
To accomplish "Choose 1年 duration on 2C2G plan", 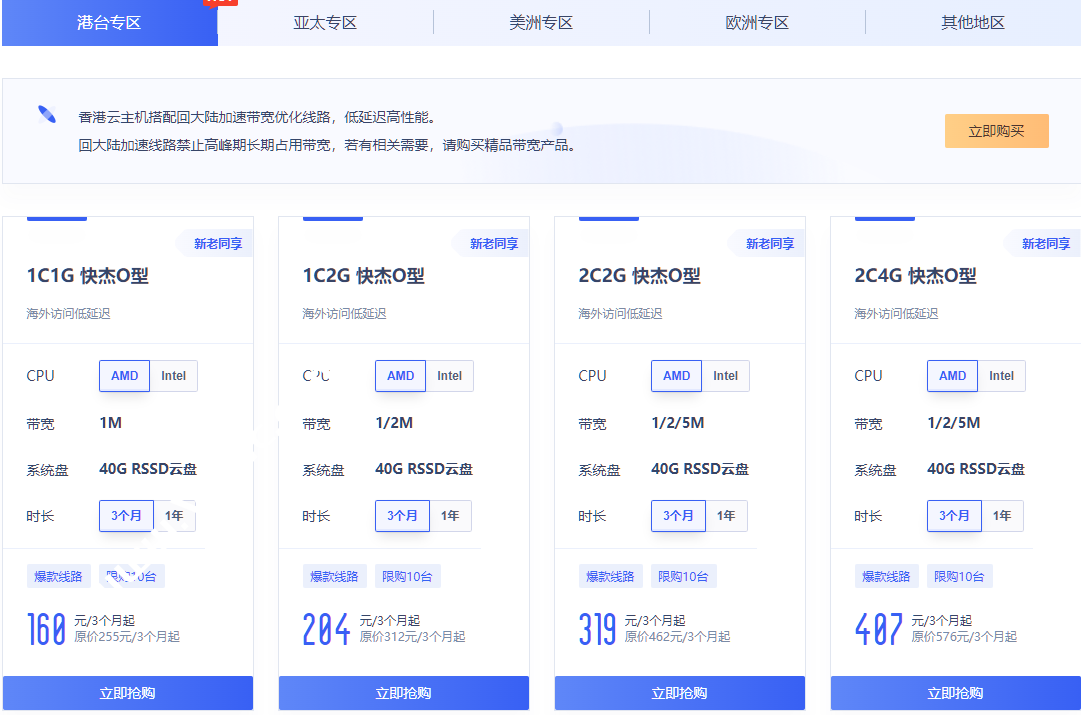I will [726, 516].
